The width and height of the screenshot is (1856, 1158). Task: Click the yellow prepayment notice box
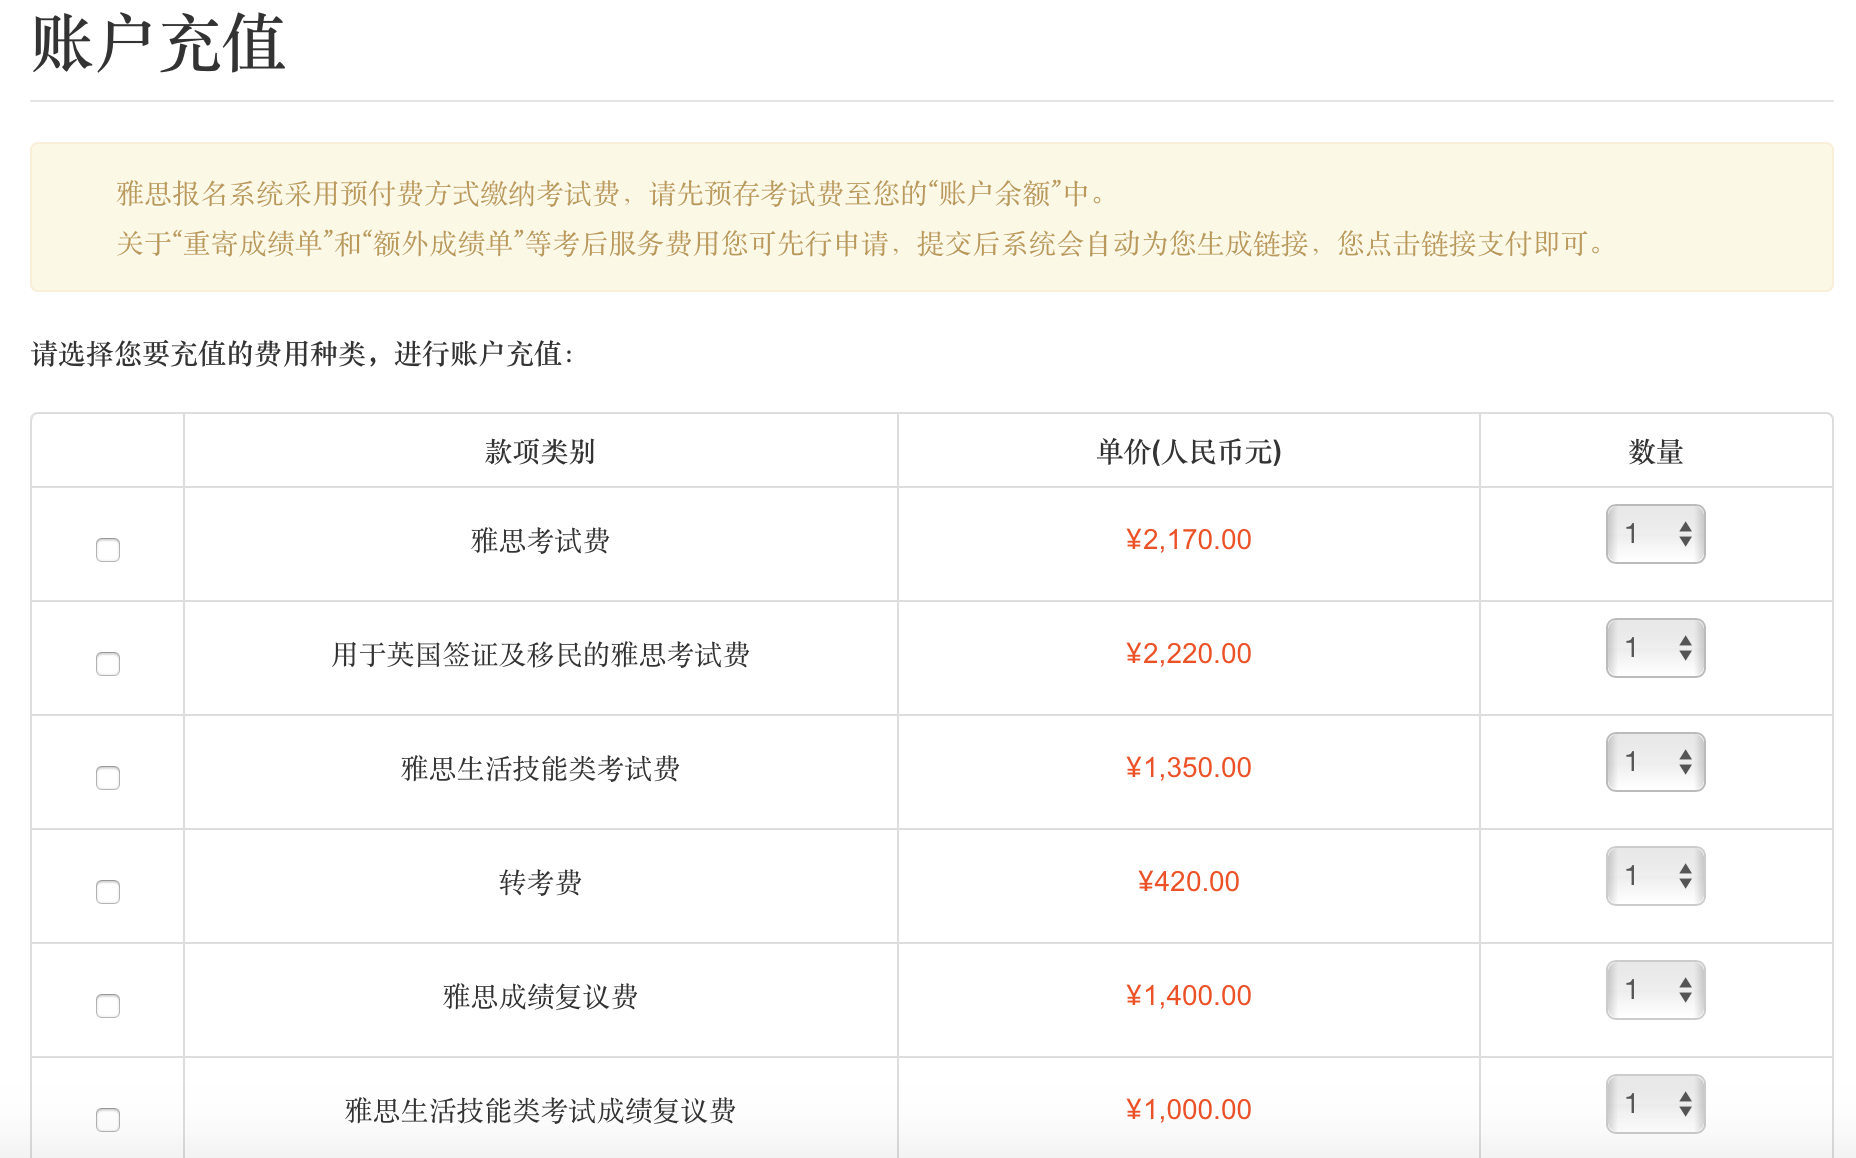(x=930, y=218)
